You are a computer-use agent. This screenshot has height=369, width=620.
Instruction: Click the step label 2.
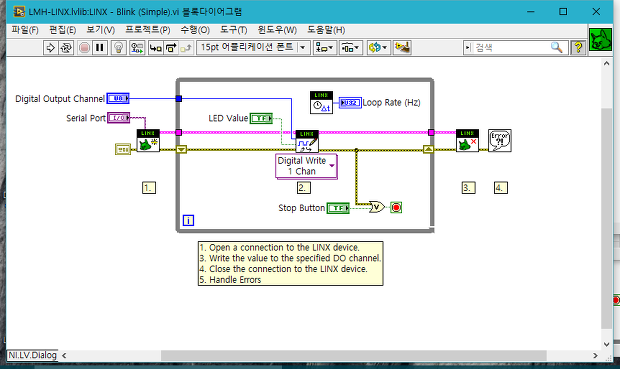click(304, 188)
